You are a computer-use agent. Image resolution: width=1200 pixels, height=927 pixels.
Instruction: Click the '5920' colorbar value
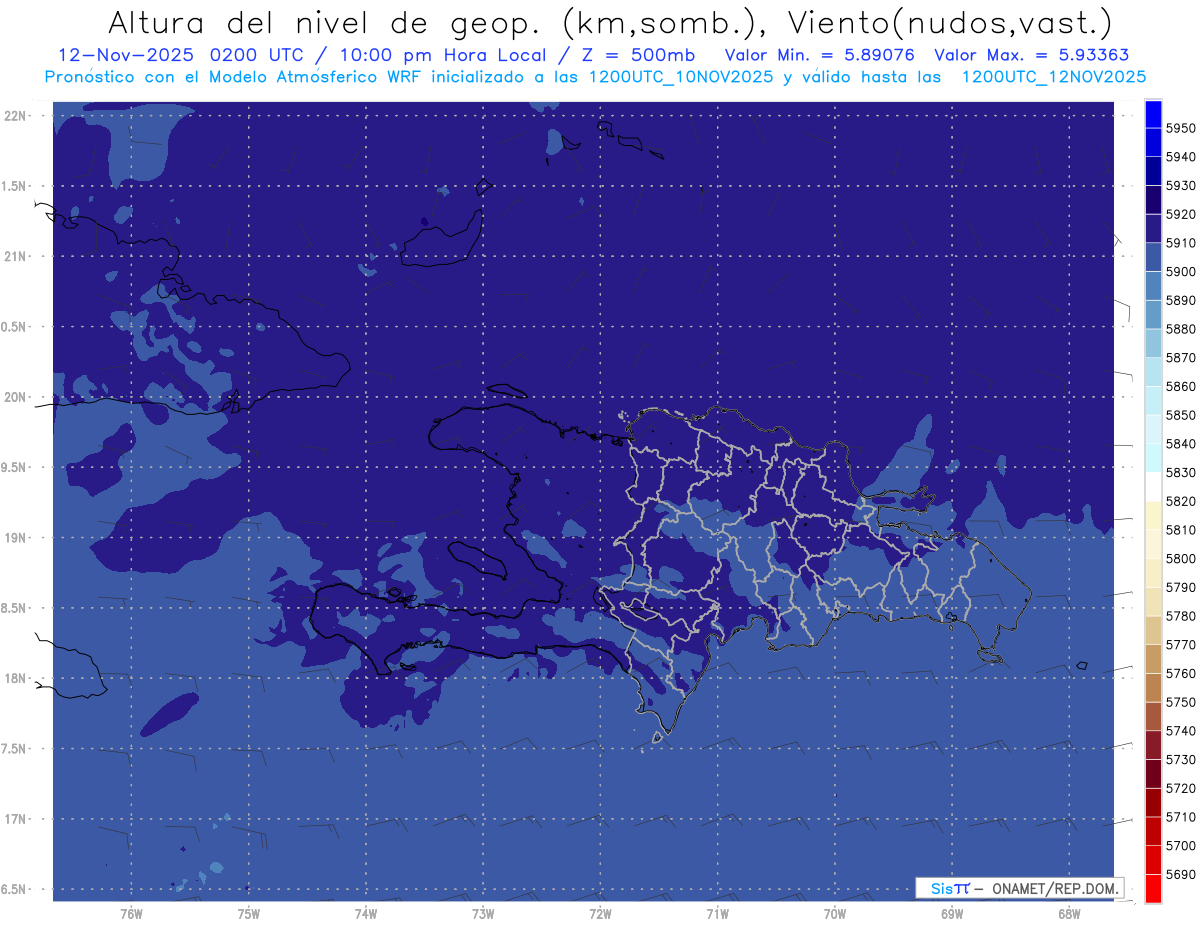pyautogui.click(x=1181, y=214)
